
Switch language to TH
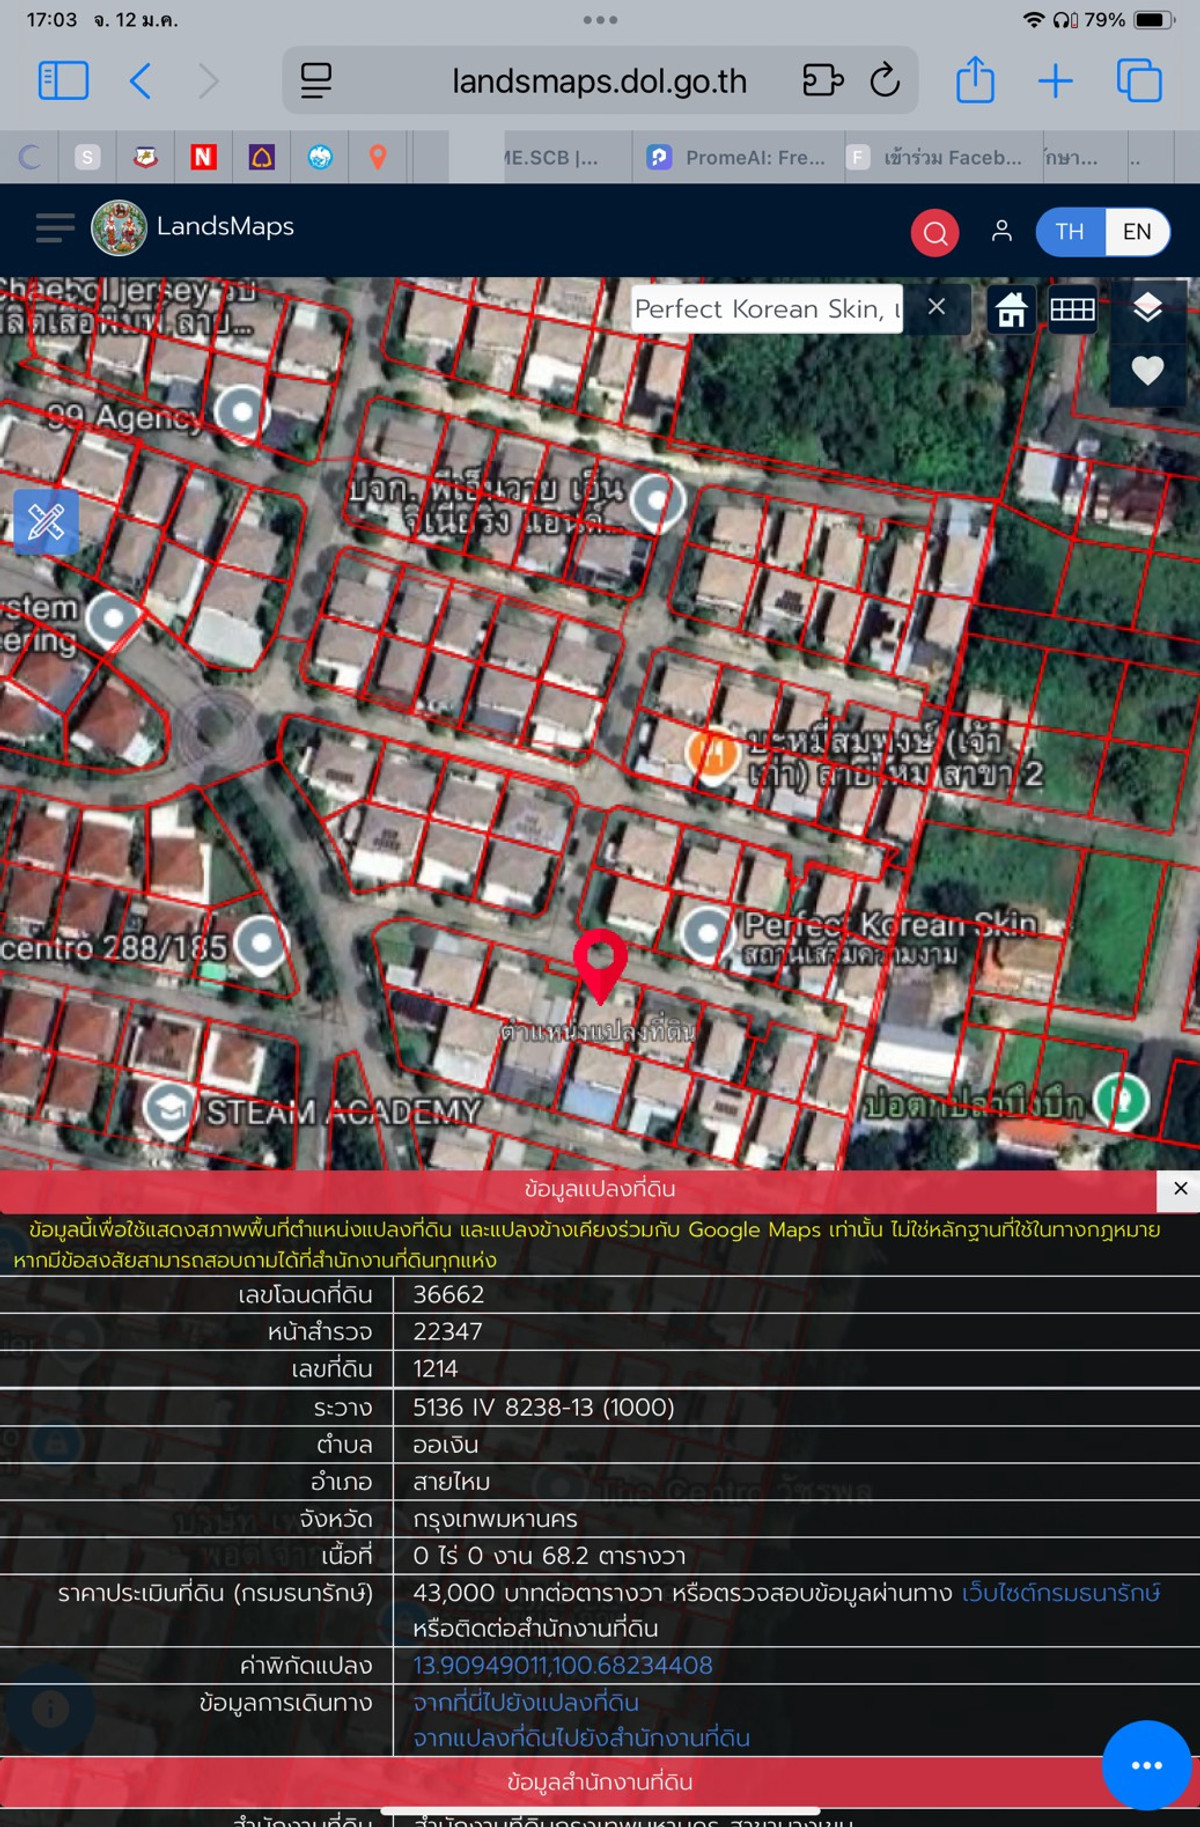pyautogui.click(x=1069, y=232)
